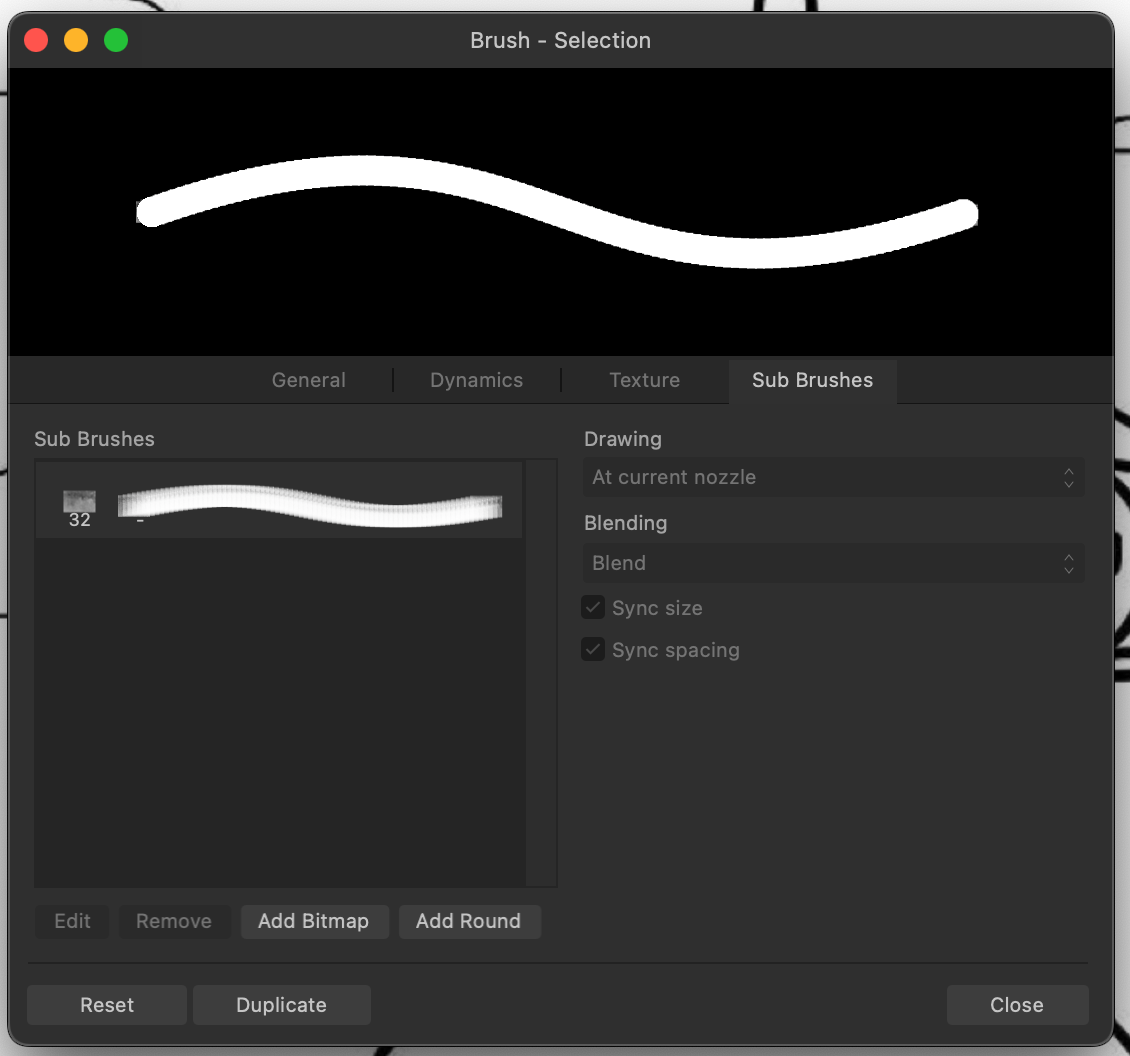
Task: Open the Drawing dropdown "At current nozzle"
Action: 834,477
